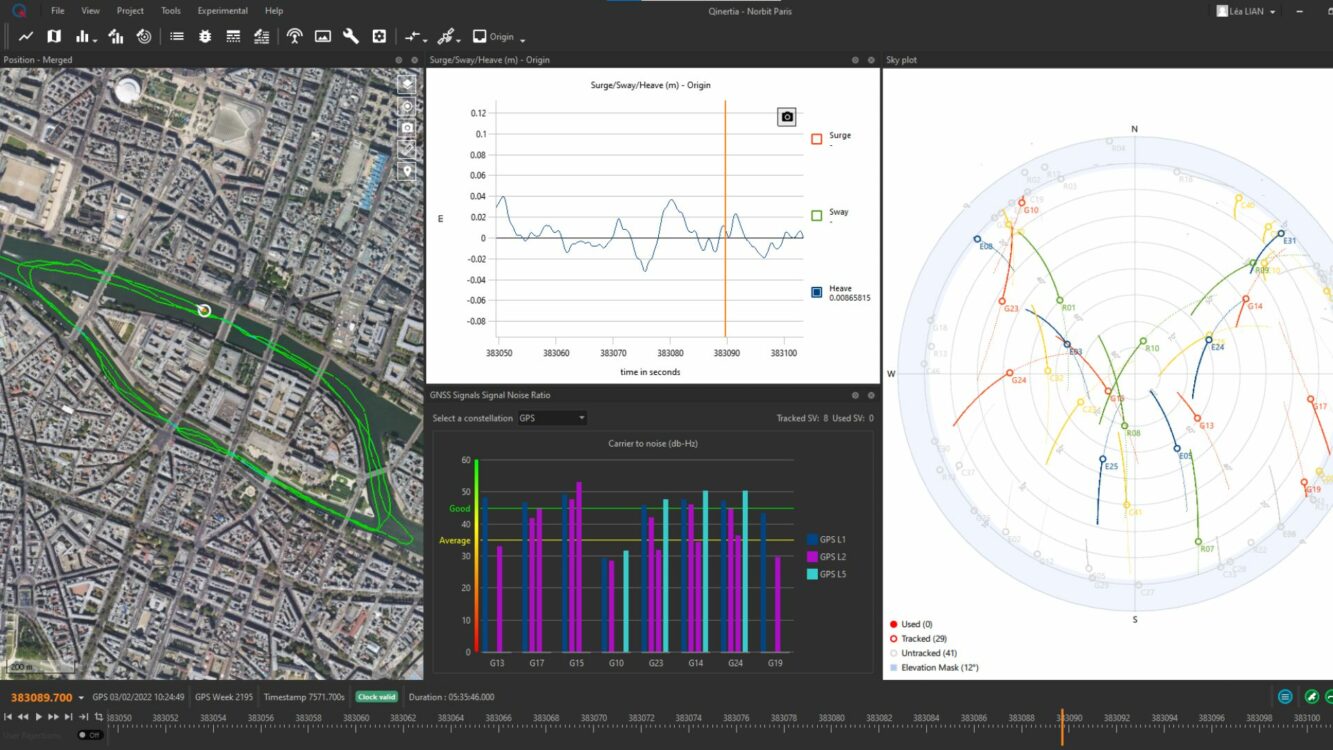Open the GPS constellation dropdown
This screenshot has height=750, width=1333.
tap(552, 418)
